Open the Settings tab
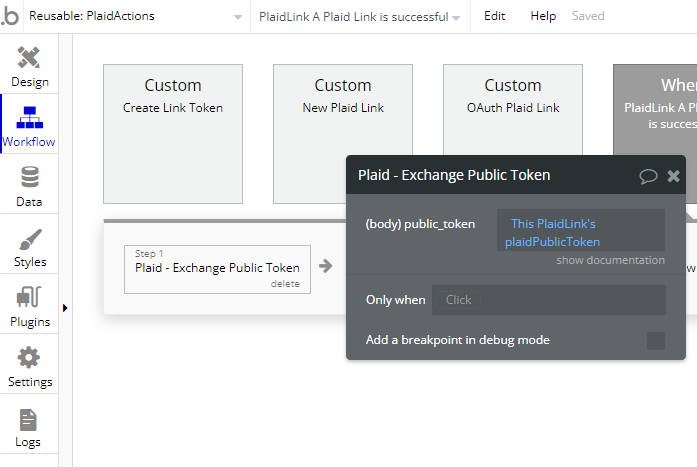 pos(29,365)
